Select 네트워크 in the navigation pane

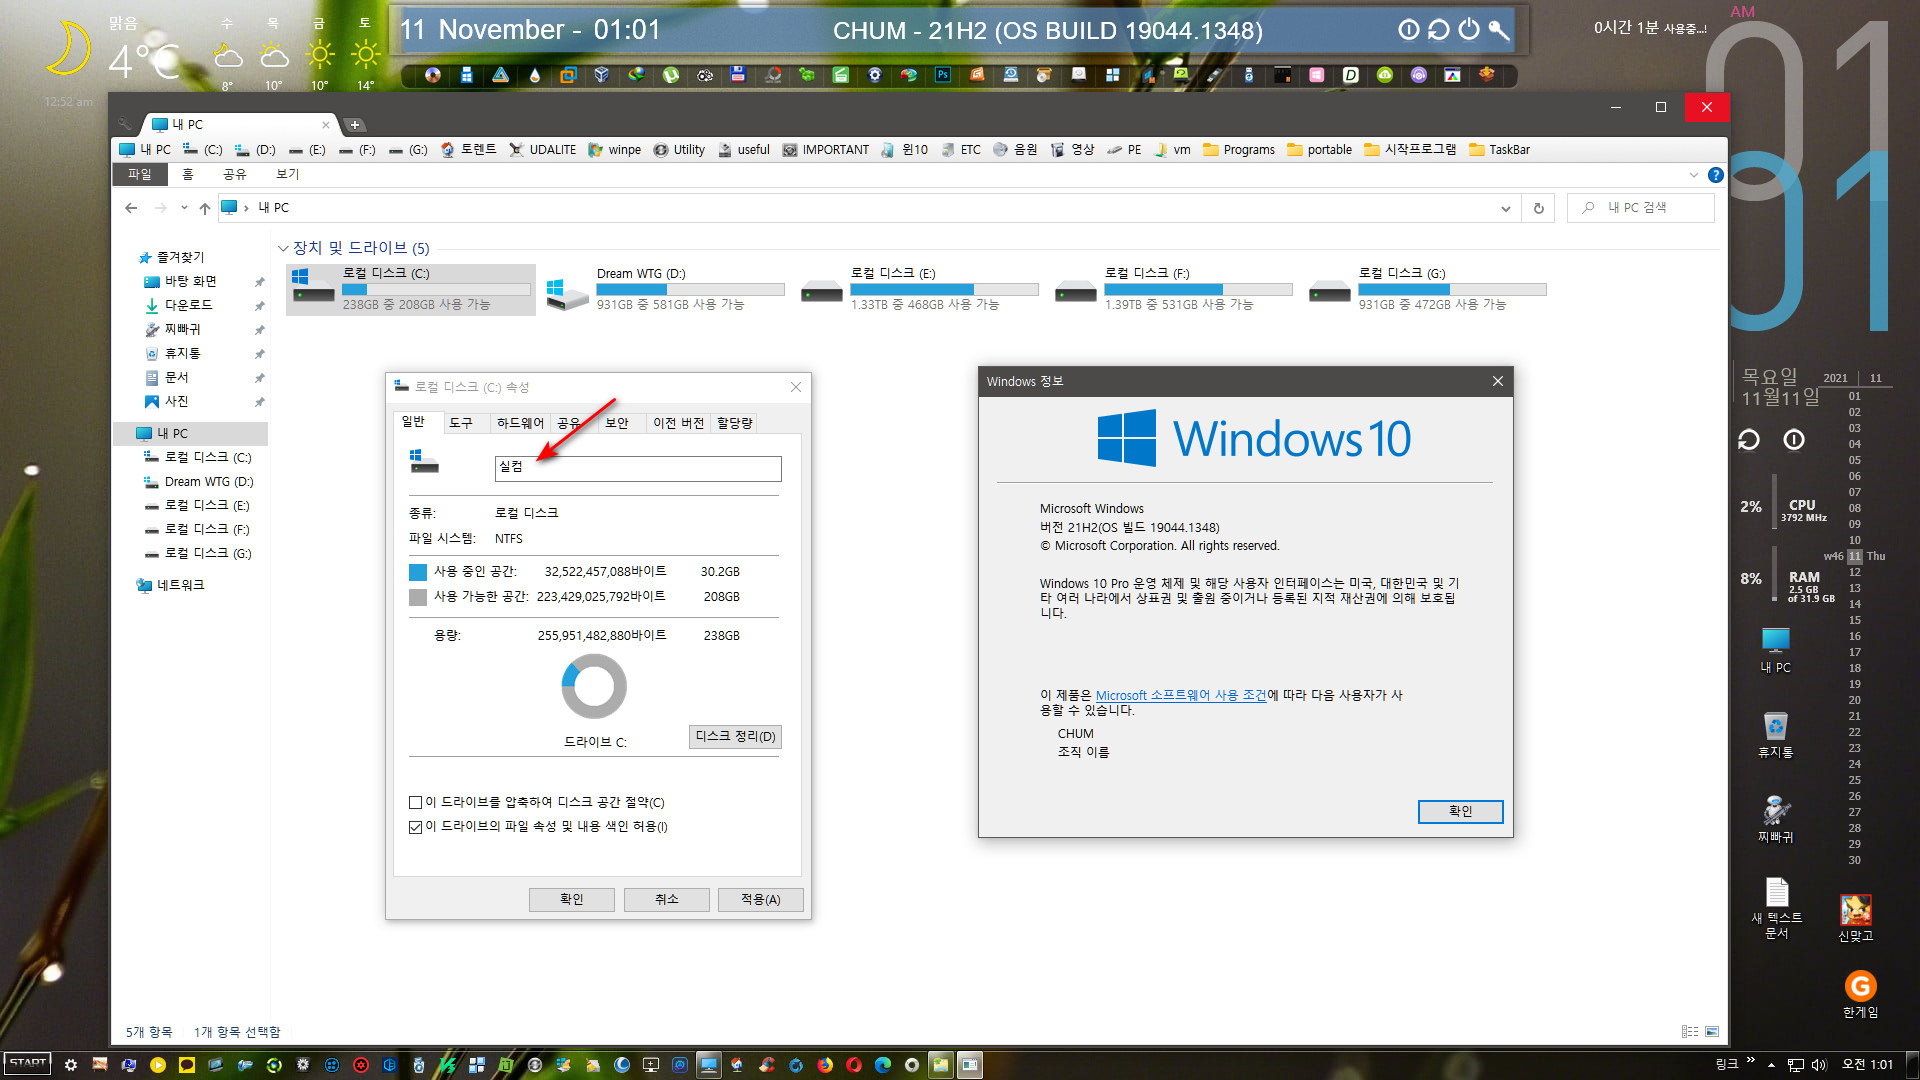pyautogui.click(x=171, y=586)
